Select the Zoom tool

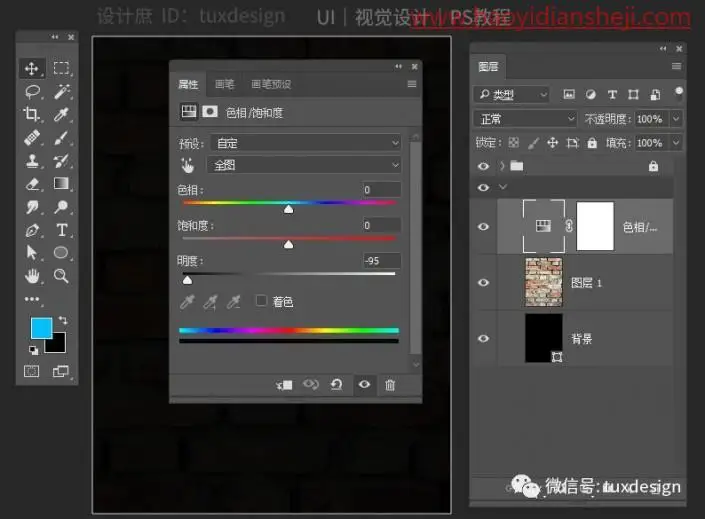[61, 276]
